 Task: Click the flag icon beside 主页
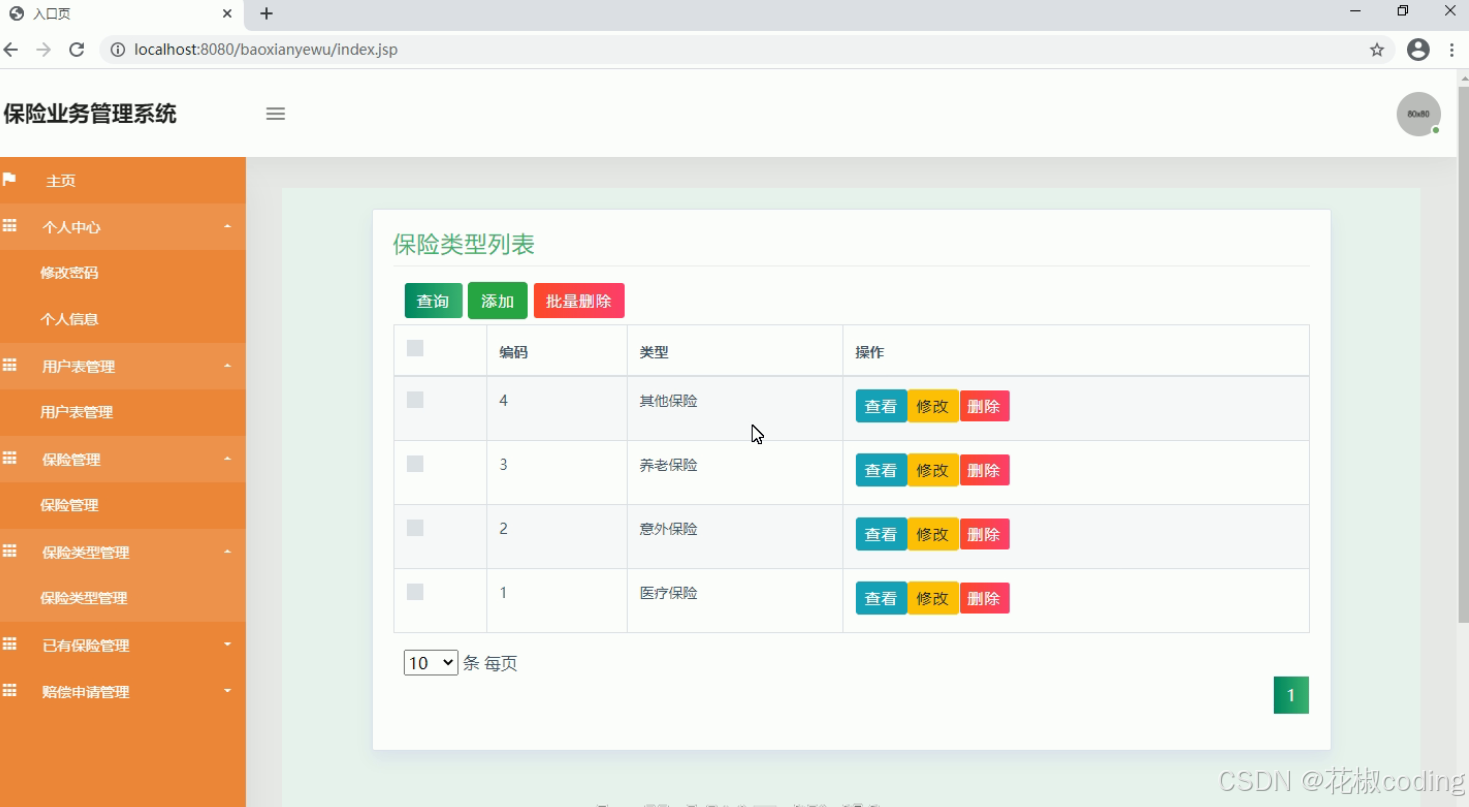[x=9, y=179]
